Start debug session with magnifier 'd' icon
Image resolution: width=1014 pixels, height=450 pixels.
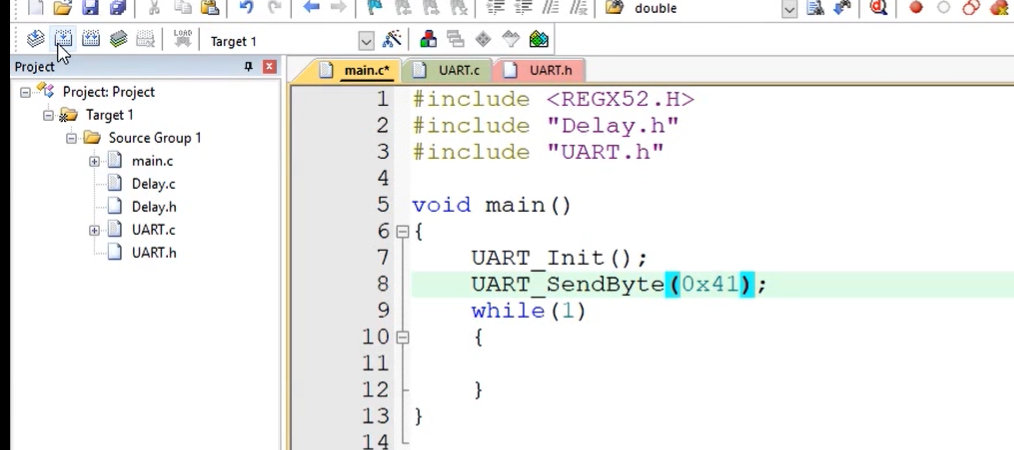pos(879,7)
